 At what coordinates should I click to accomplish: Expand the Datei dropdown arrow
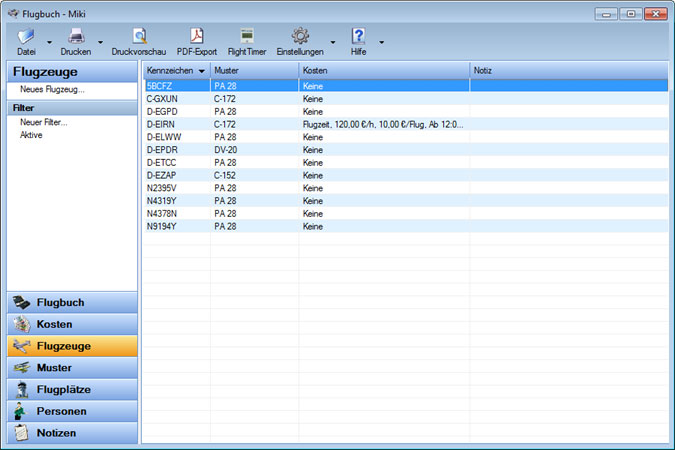(50, 43)
